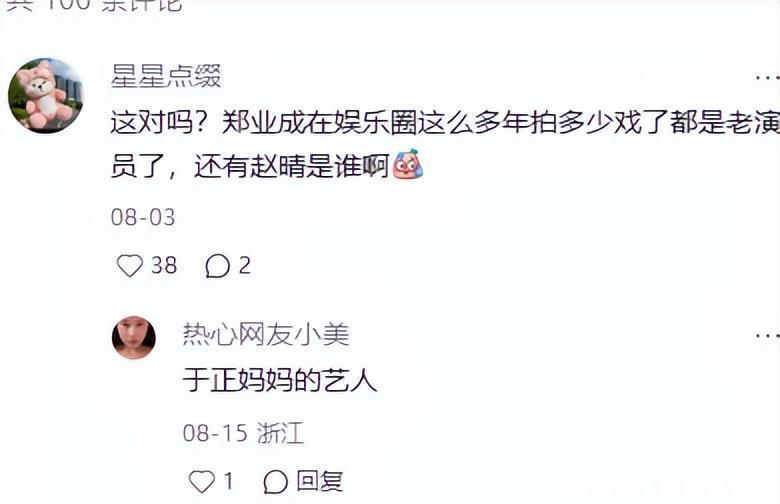This screenshot has height=504, width=780.
Task: Like 热心网友小美's reply
Action: pos(202,482)
